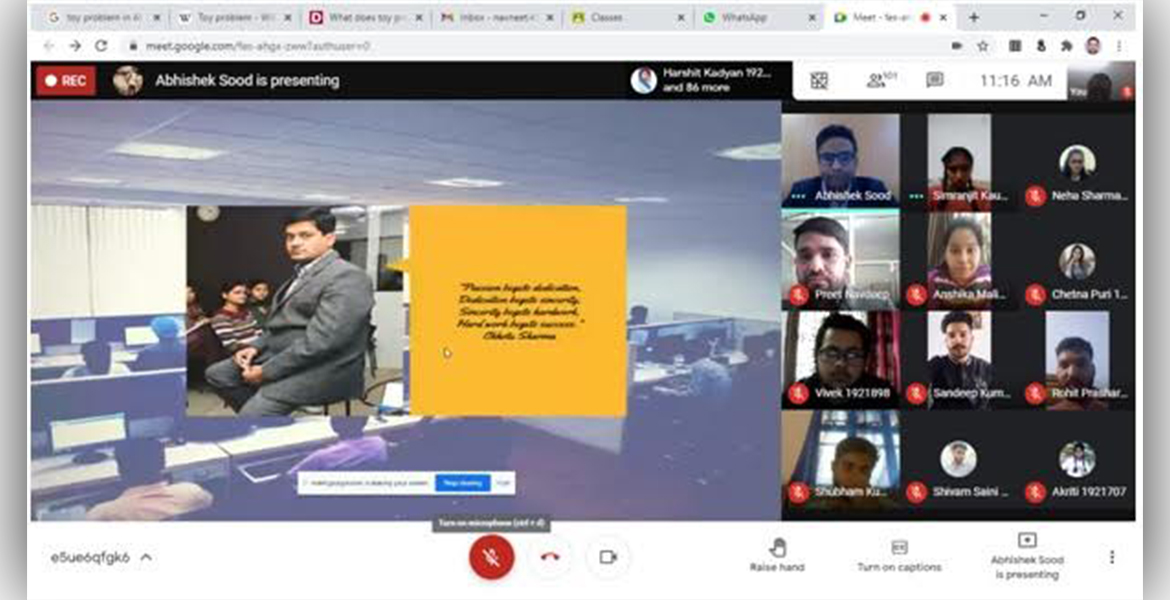This screenshot has height=600, width=1170.
Task: Open the Chrome profile avatar
Action: (1093, 46)
